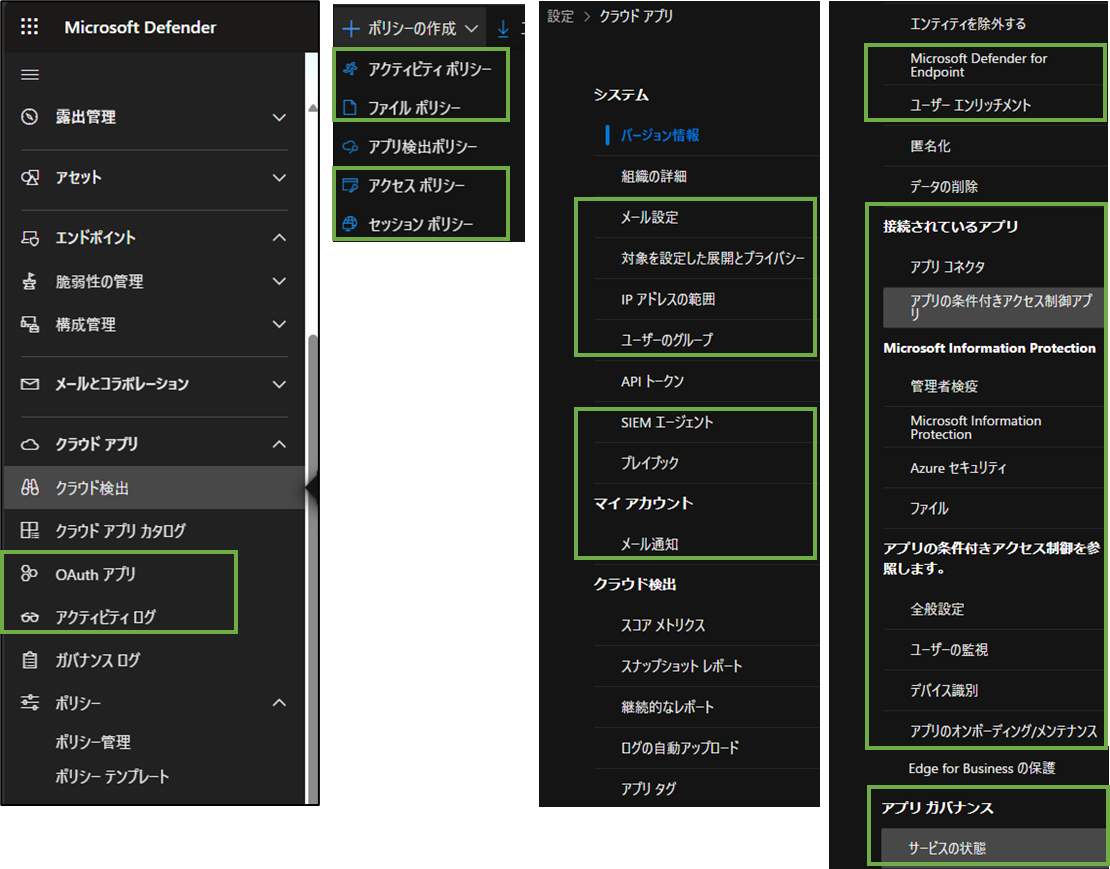1110x869 pixels.
Task: Click the エンドポイント device icon
Action: tap(30, 237)
